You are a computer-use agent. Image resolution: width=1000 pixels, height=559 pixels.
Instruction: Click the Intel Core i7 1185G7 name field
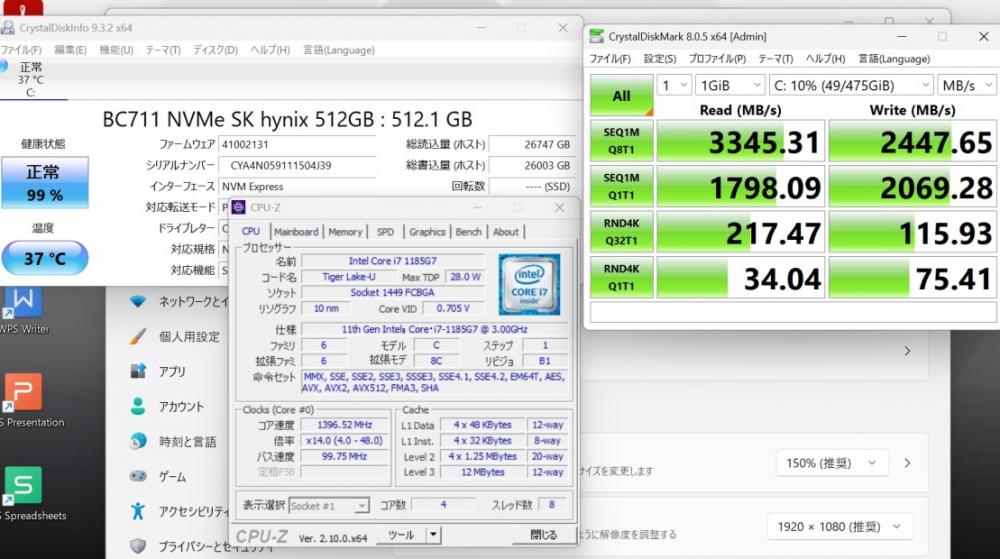pos(393,261)
